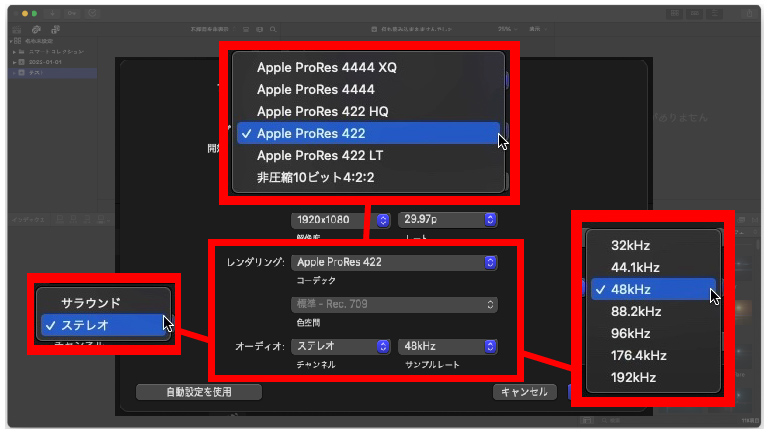The image size is (768, 432).
Task: Choose 88.2kHz sample rate
Action: tap(653, 312)
